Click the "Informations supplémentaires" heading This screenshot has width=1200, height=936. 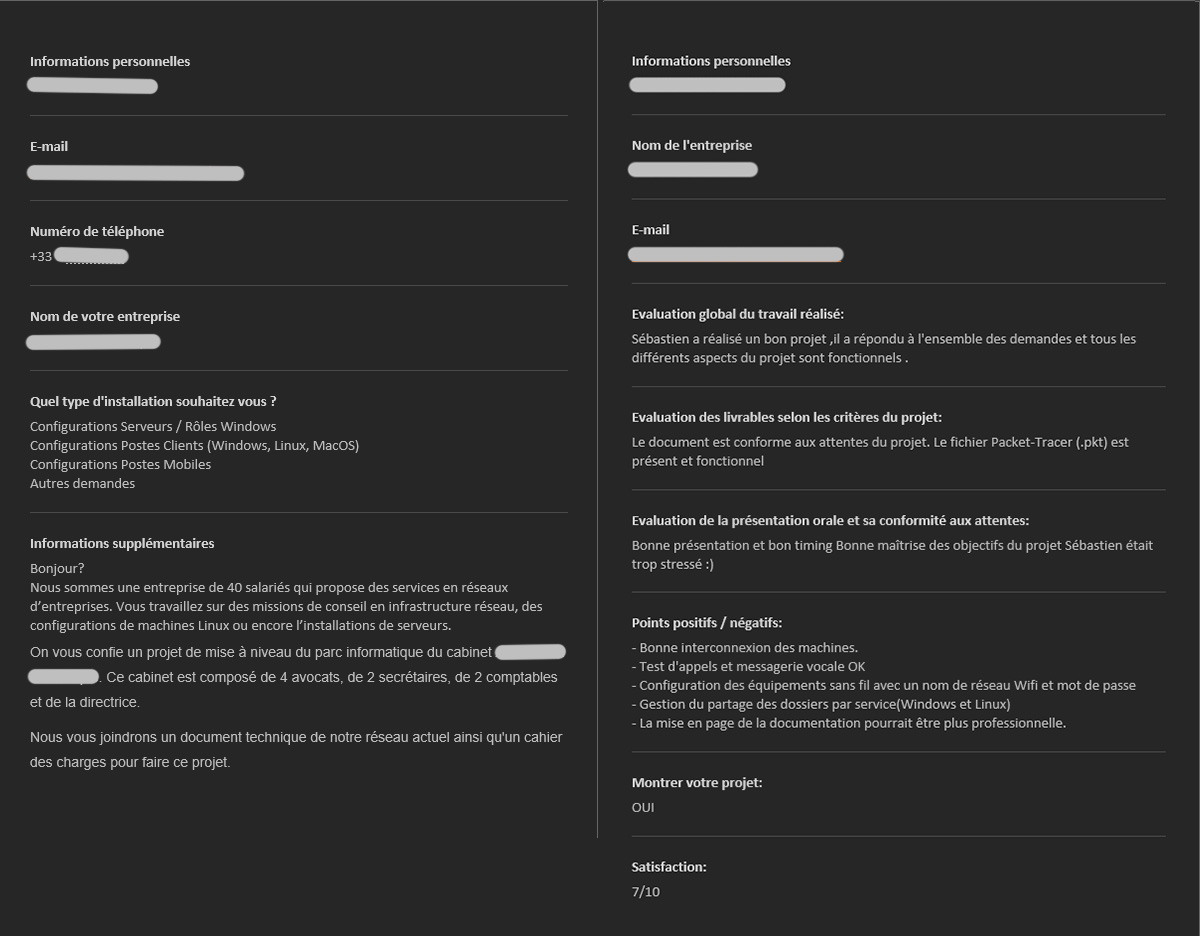coord(122,543)
